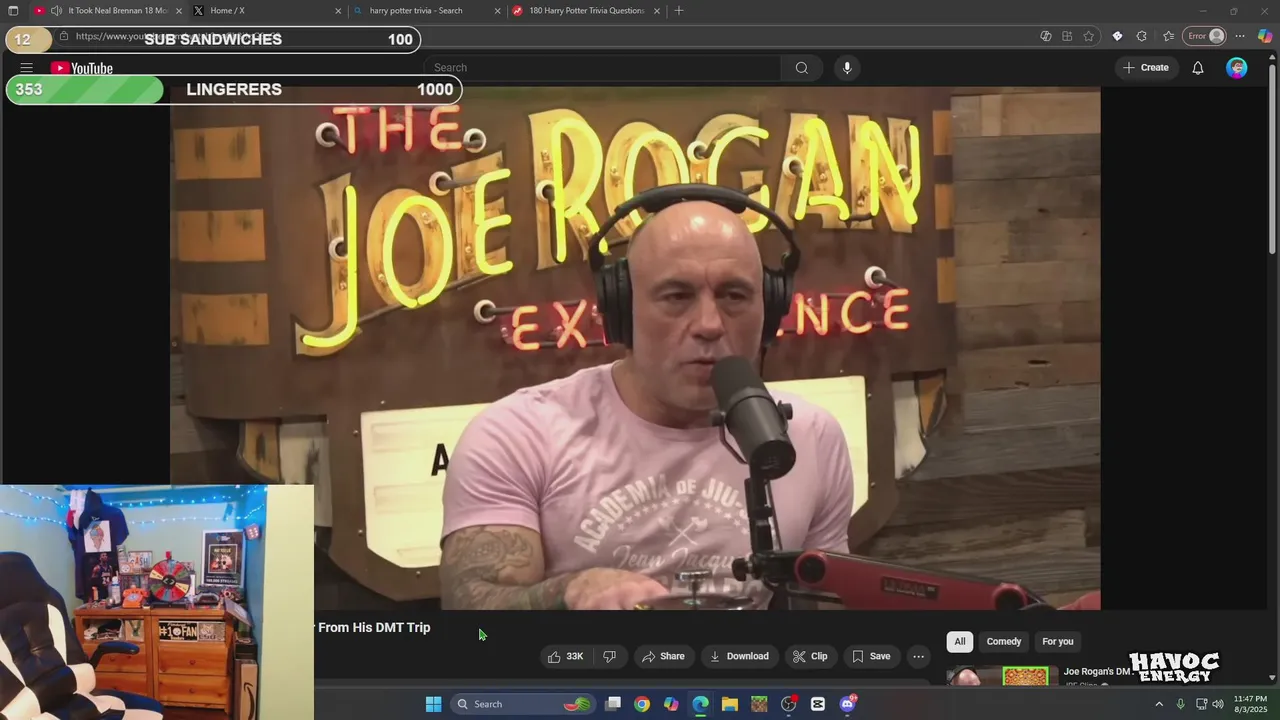The height and width of the screenshot is (720, 1280).
Task: Open Edge favorites list icon
Action: point(1168,36)
